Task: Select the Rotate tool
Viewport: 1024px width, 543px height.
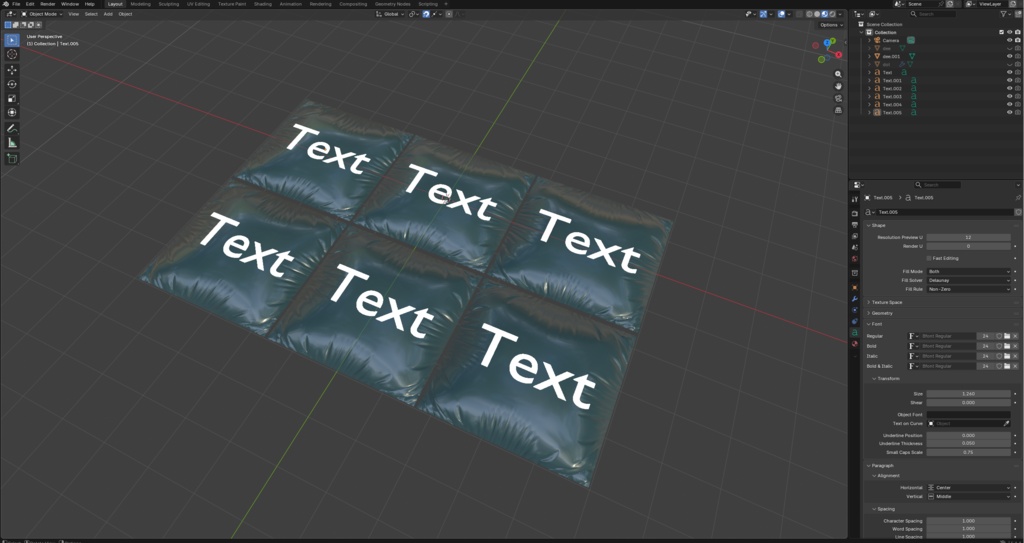Action: pyautogui.click(x=12, y=84)
